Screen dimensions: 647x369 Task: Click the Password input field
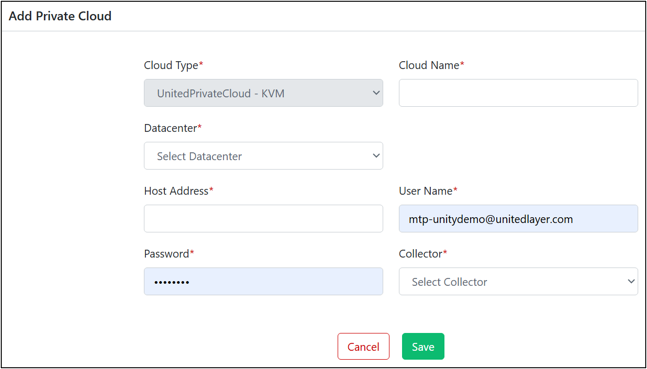coord(263,281)
